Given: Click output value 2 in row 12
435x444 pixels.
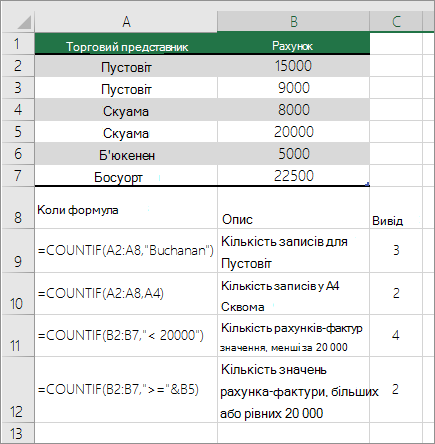Looking at the screenshot, I should (396, 390).
